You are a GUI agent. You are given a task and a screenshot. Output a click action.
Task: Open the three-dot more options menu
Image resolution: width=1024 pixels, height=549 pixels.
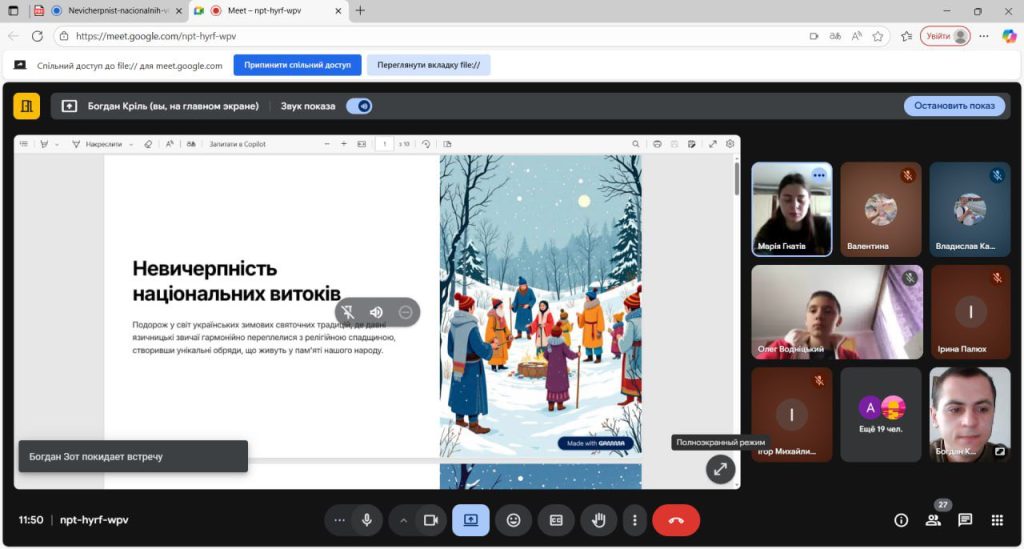635,520
